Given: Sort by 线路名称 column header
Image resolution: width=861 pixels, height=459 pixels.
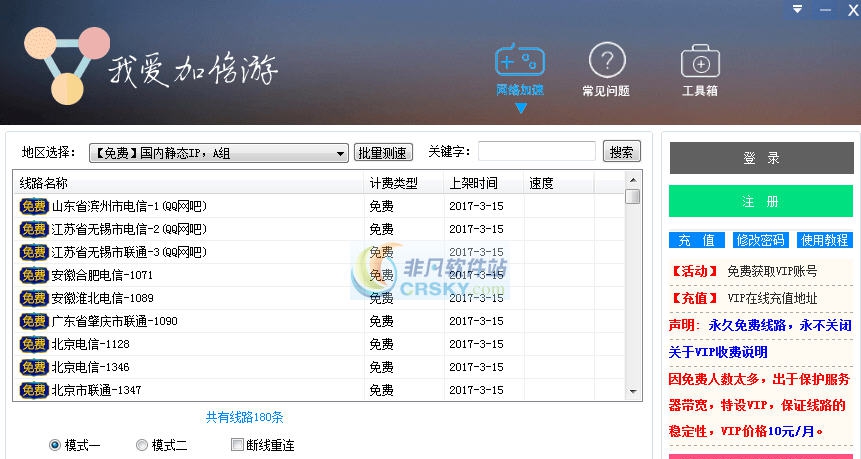Looking at the screenshot, I should pyautogui.click(x=189, y=183).
